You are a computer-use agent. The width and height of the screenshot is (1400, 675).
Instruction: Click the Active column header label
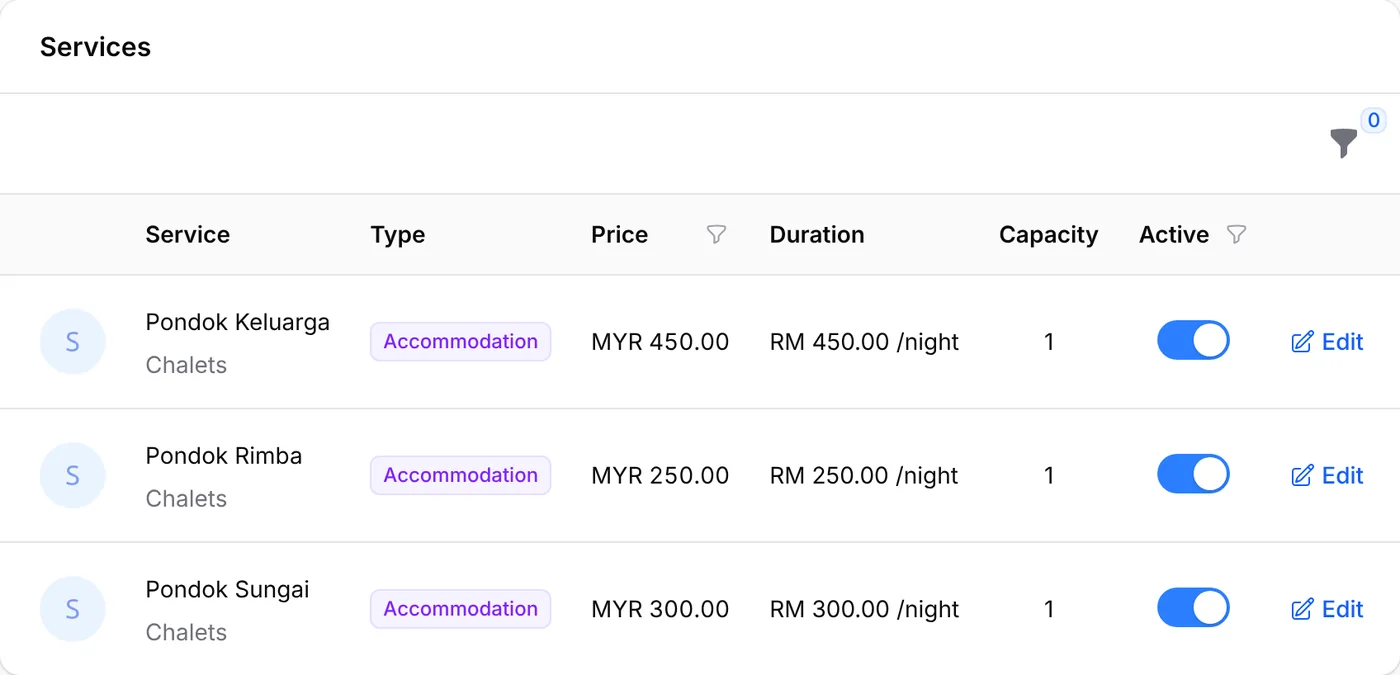tap(1174, 235)
